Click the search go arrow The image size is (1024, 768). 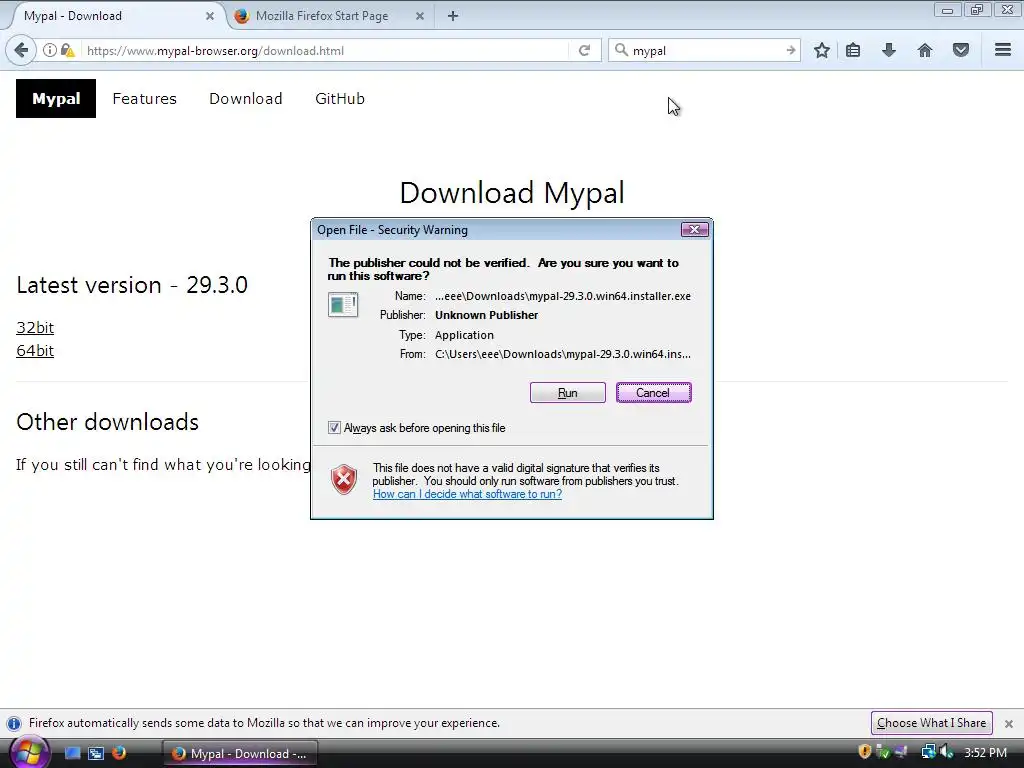coord(790,50)
